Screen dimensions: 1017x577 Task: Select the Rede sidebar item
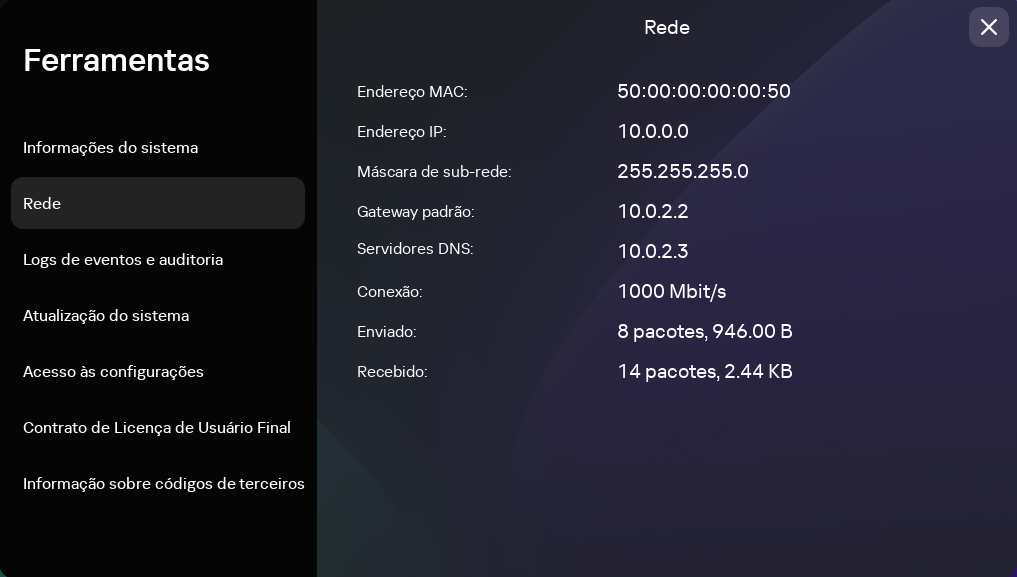[157, 203]
